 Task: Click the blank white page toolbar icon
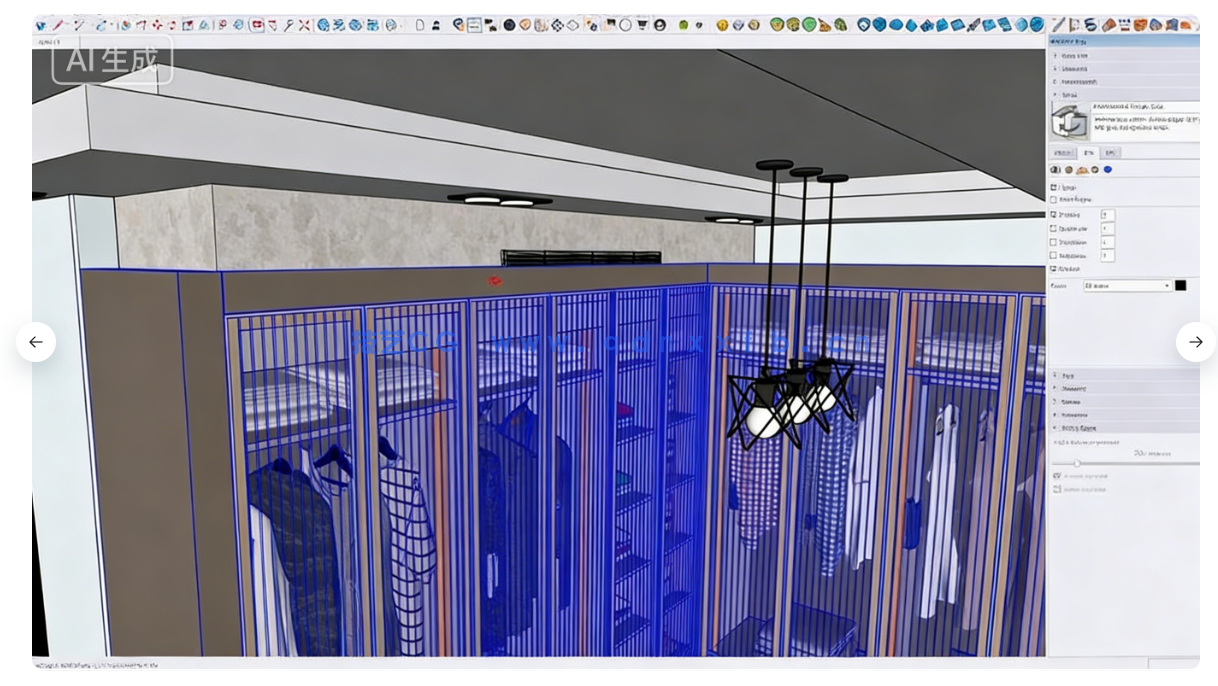[420, 25]
